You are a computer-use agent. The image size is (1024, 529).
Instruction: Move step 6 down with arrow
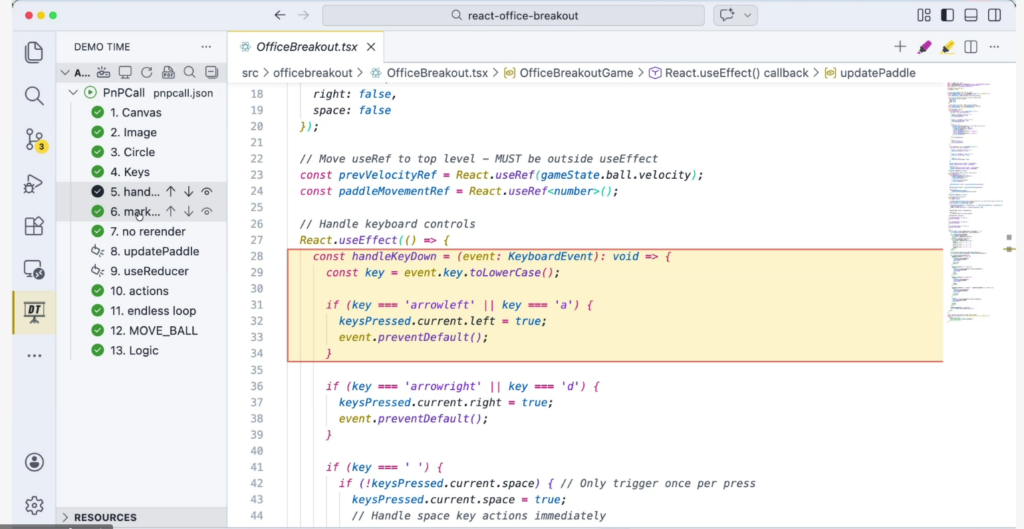point(189,211)
